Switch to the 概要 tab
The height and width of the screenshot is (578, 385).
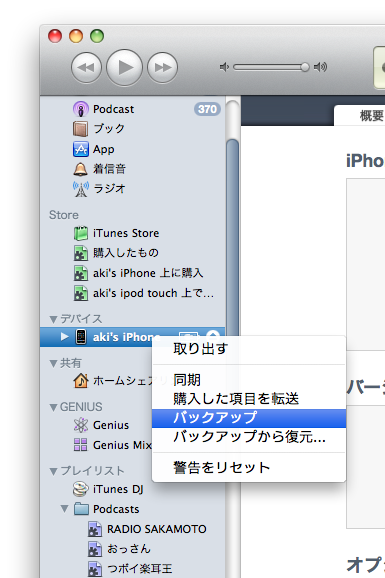(x=371, y=116)
